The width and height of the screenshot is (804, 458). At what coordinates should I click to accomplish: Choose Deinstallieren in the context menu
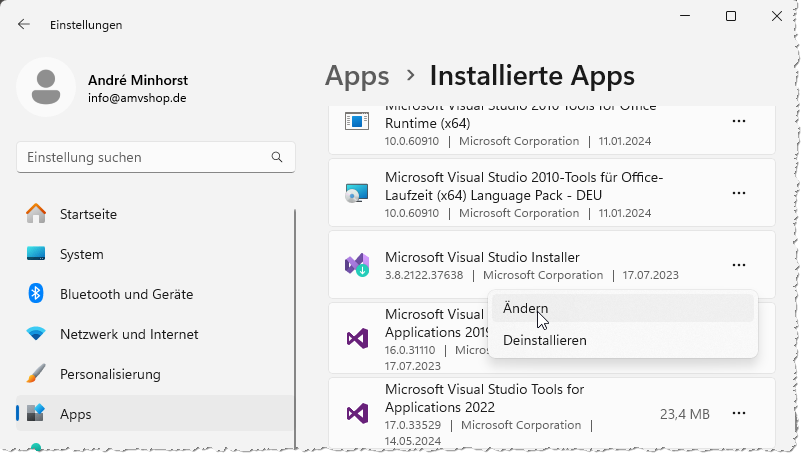coord(623,340)
